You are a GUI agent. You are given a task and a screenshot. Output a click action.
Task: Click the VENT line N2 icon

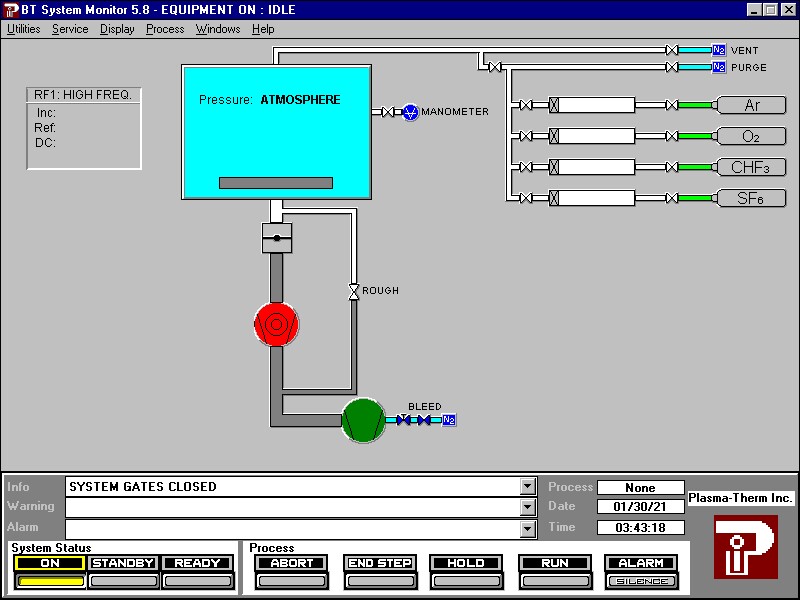[718, 50]
